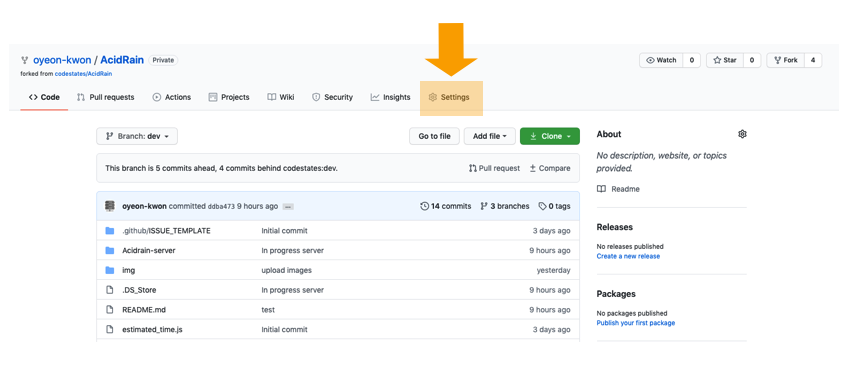Click the fork icon beside repository name

click(25, 60)
